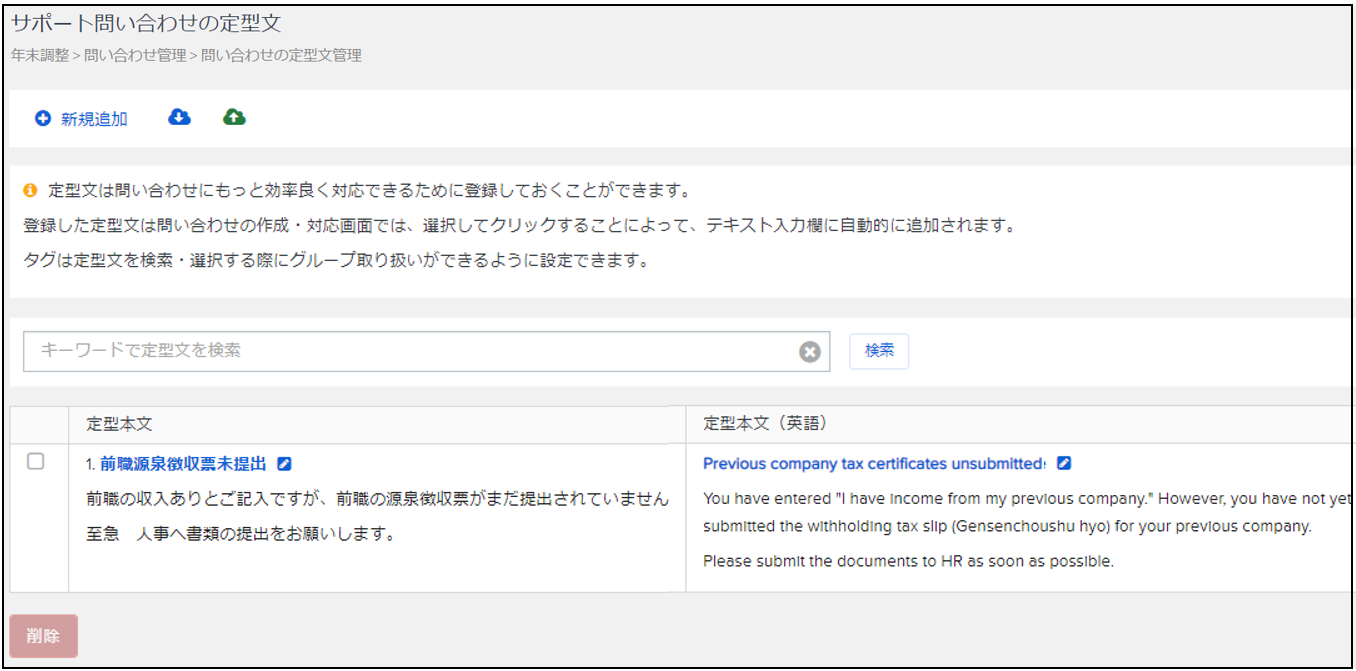Click the 新規追加 add-new button
Screen dimensions: 1356x671
pos(82,119)
